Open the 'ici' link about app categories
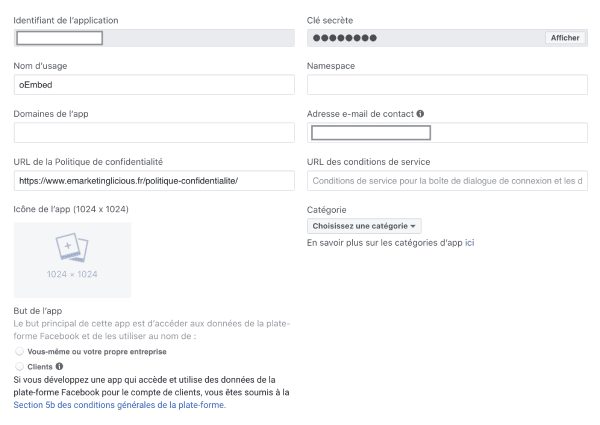The height and width of the screenshot is (425, 600). (469, 242)
